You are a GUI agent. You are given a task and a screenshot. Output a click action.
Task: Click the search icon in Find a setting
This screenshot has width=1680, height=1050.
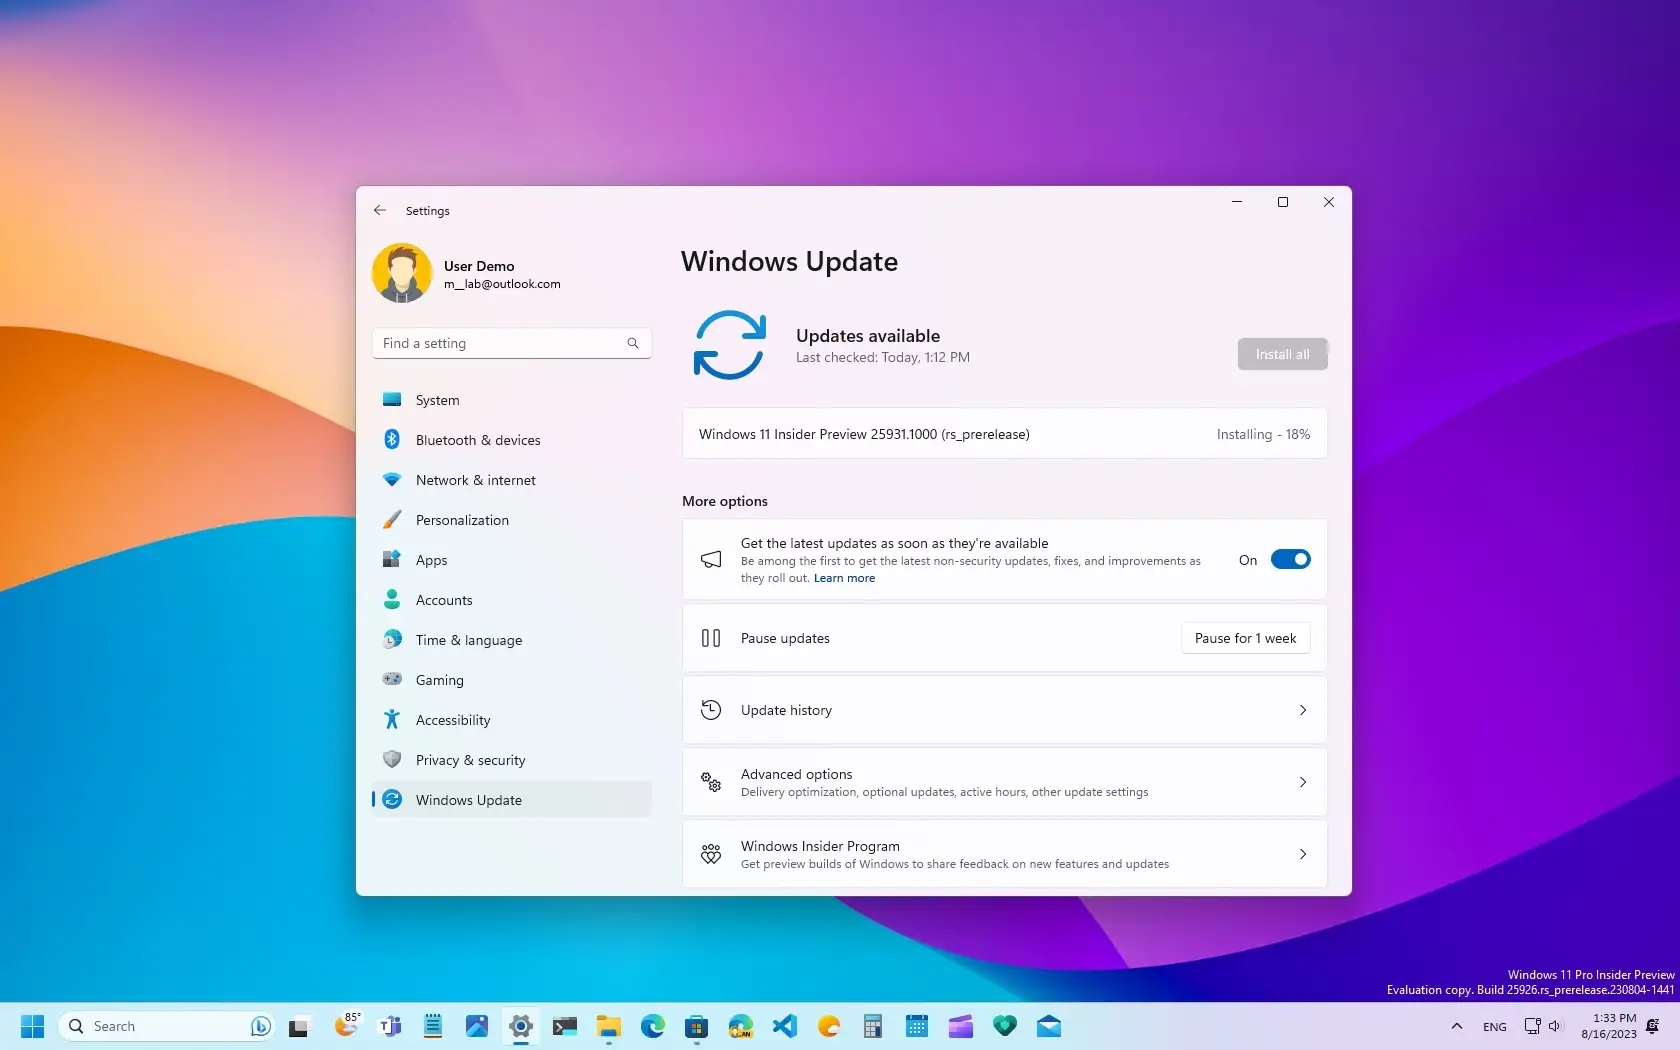(632, 343)
